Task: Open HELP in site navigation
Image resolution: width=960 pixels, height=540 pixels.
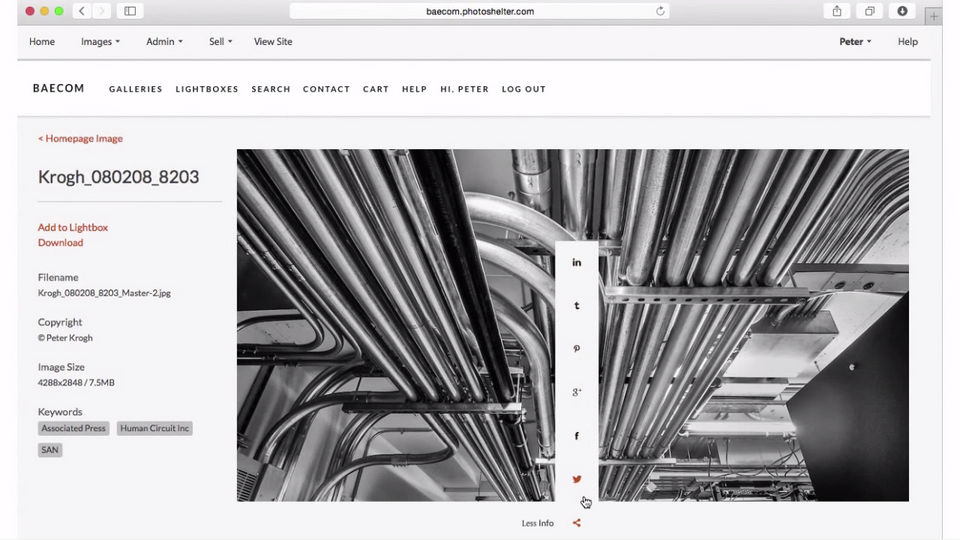Action: tap(414, 89)
